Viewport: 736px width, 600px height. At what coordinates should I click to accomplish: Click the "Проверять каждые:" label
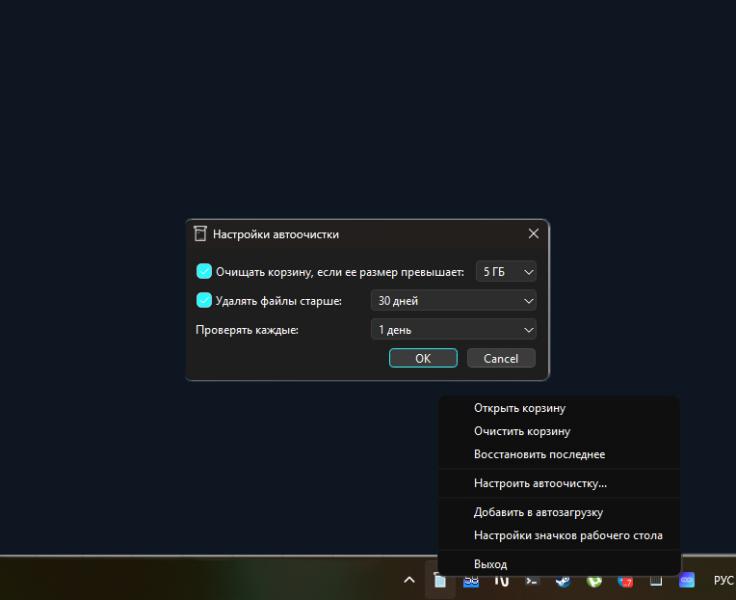pyautogui.click(x=247, y=330)
